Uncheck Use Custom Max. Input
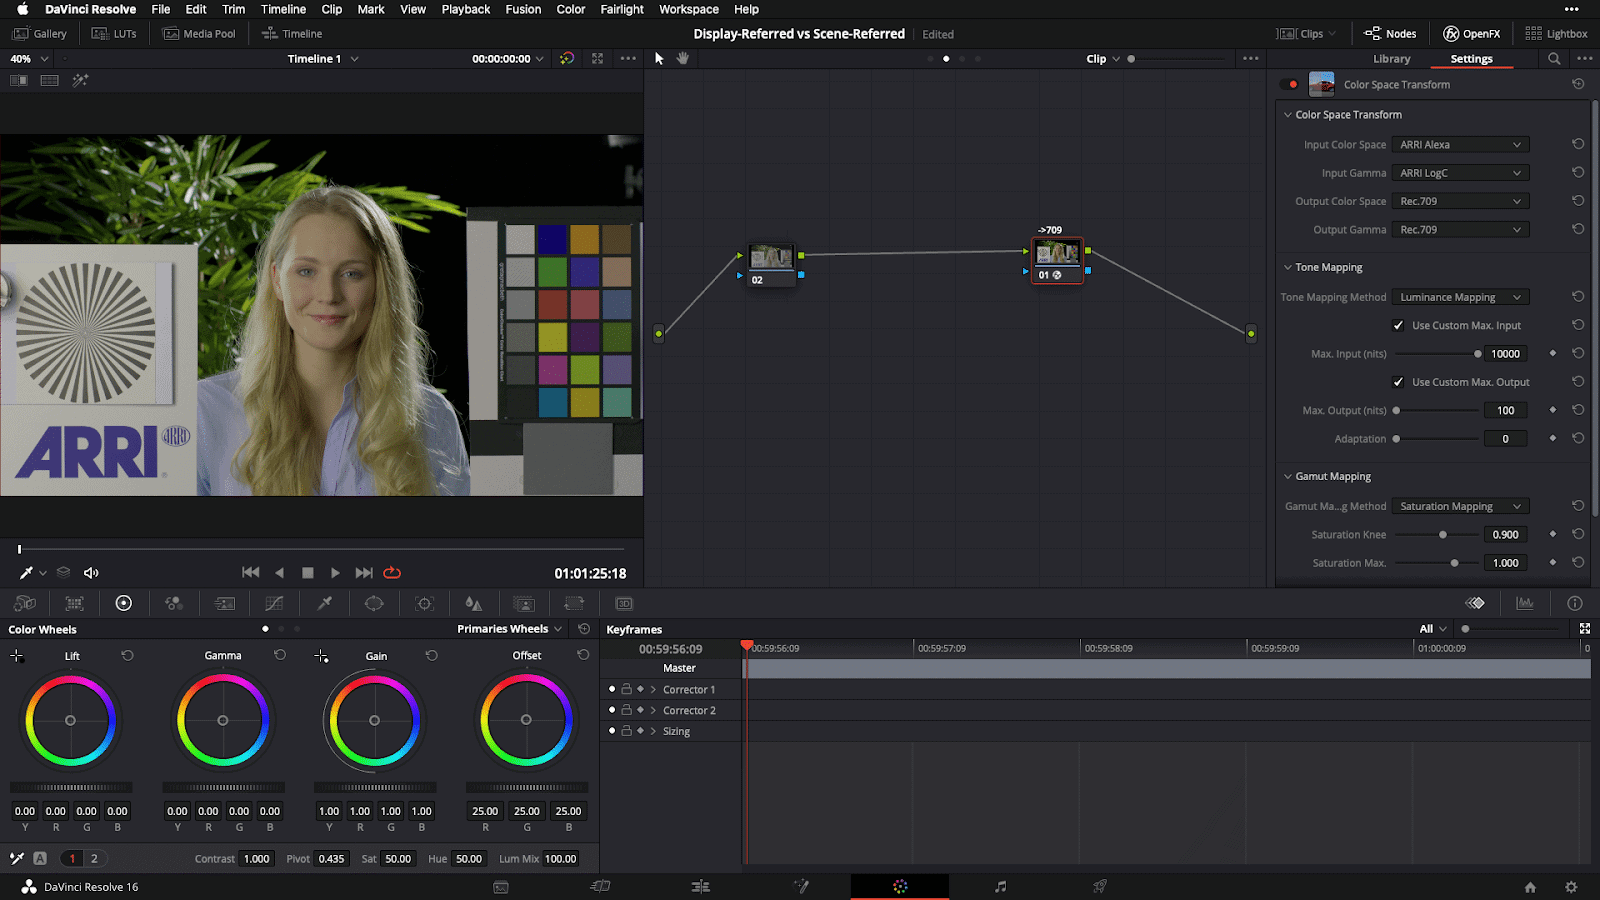 (x=1398, y=326)
